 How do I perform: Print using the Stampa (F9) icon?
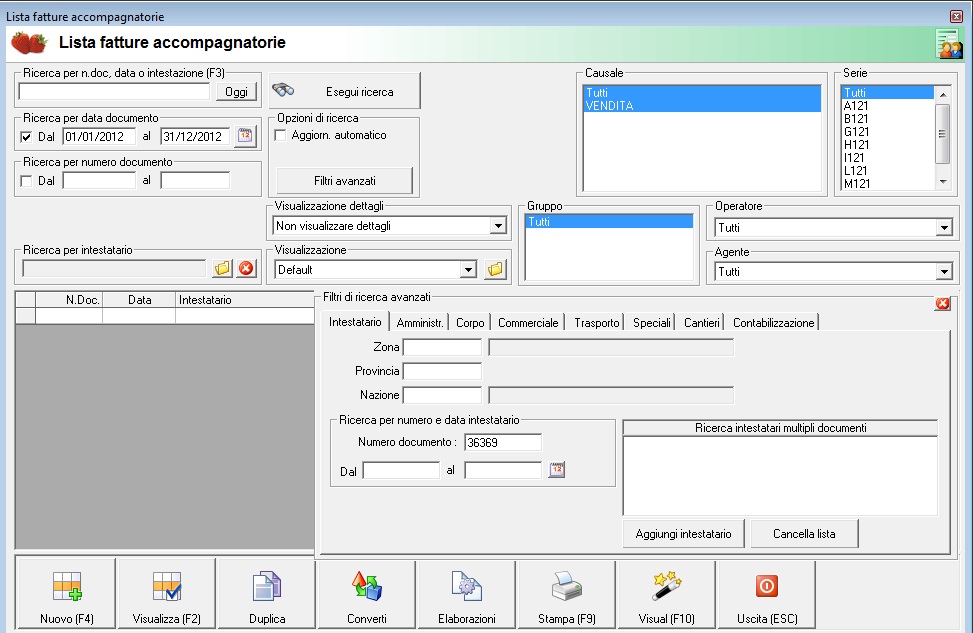coord(566,587)
